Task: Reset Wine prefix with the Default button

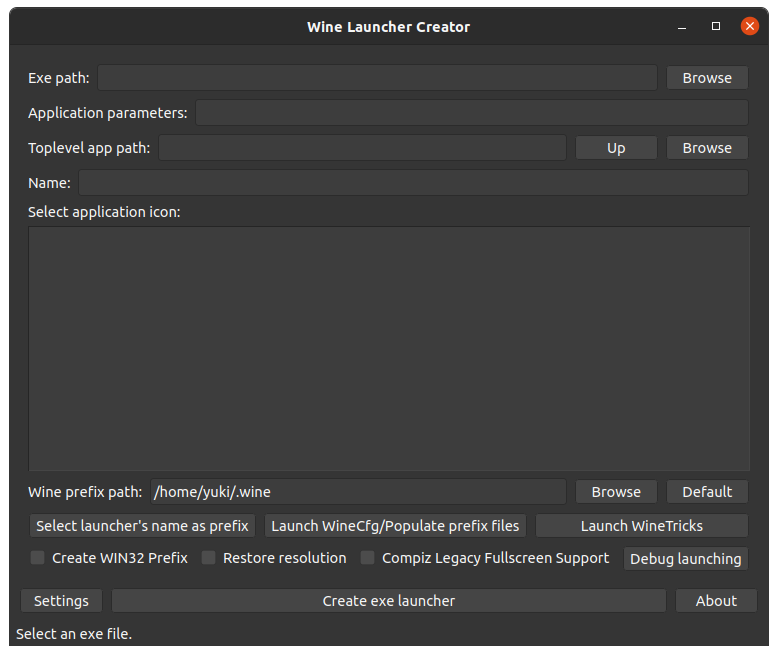Action: point(707,492)
